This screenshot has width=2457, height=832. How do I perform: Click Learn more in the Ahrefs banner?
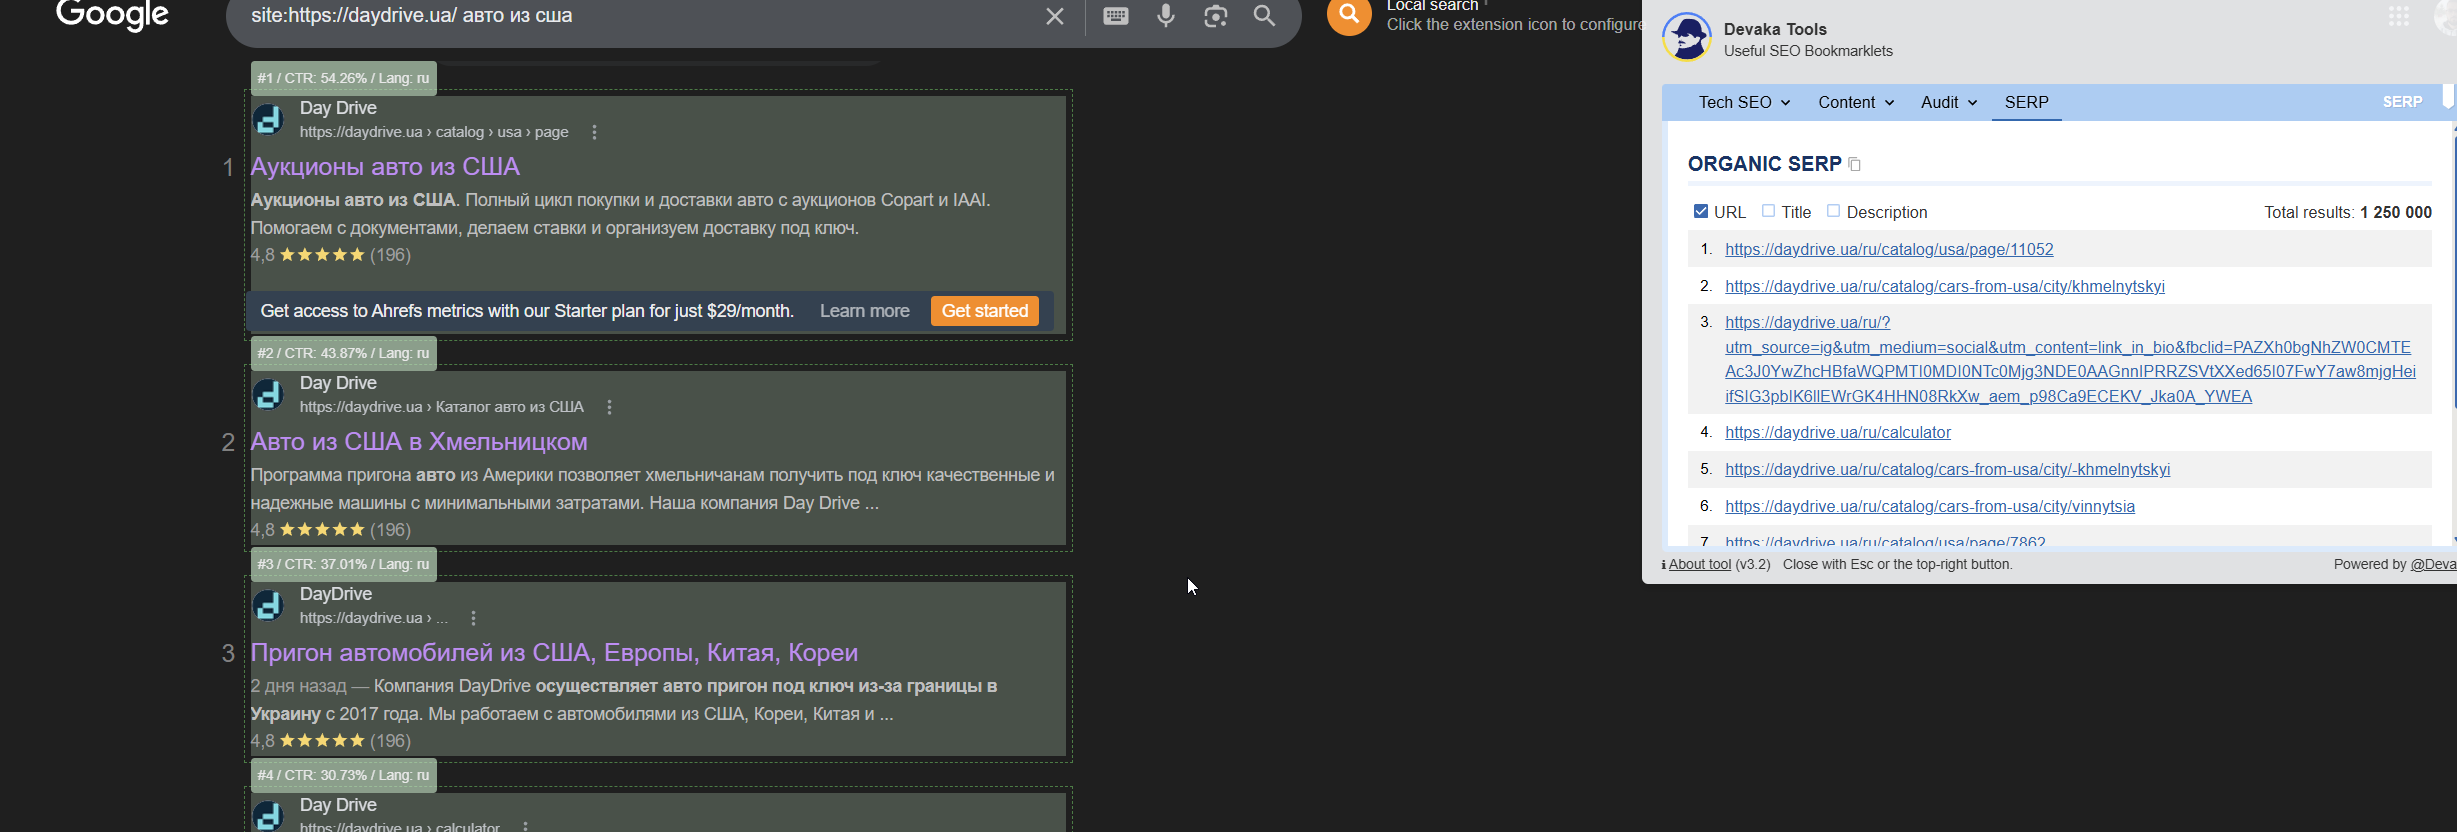click(x=865, y=311)
